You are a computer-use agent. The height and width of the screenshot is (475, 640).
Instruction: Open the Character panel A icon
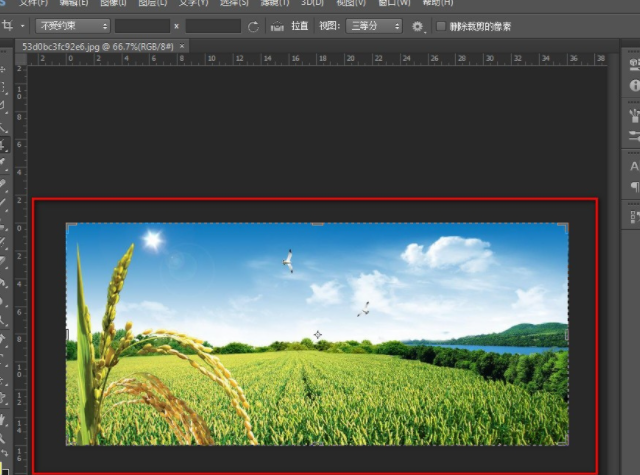[634, 166]
